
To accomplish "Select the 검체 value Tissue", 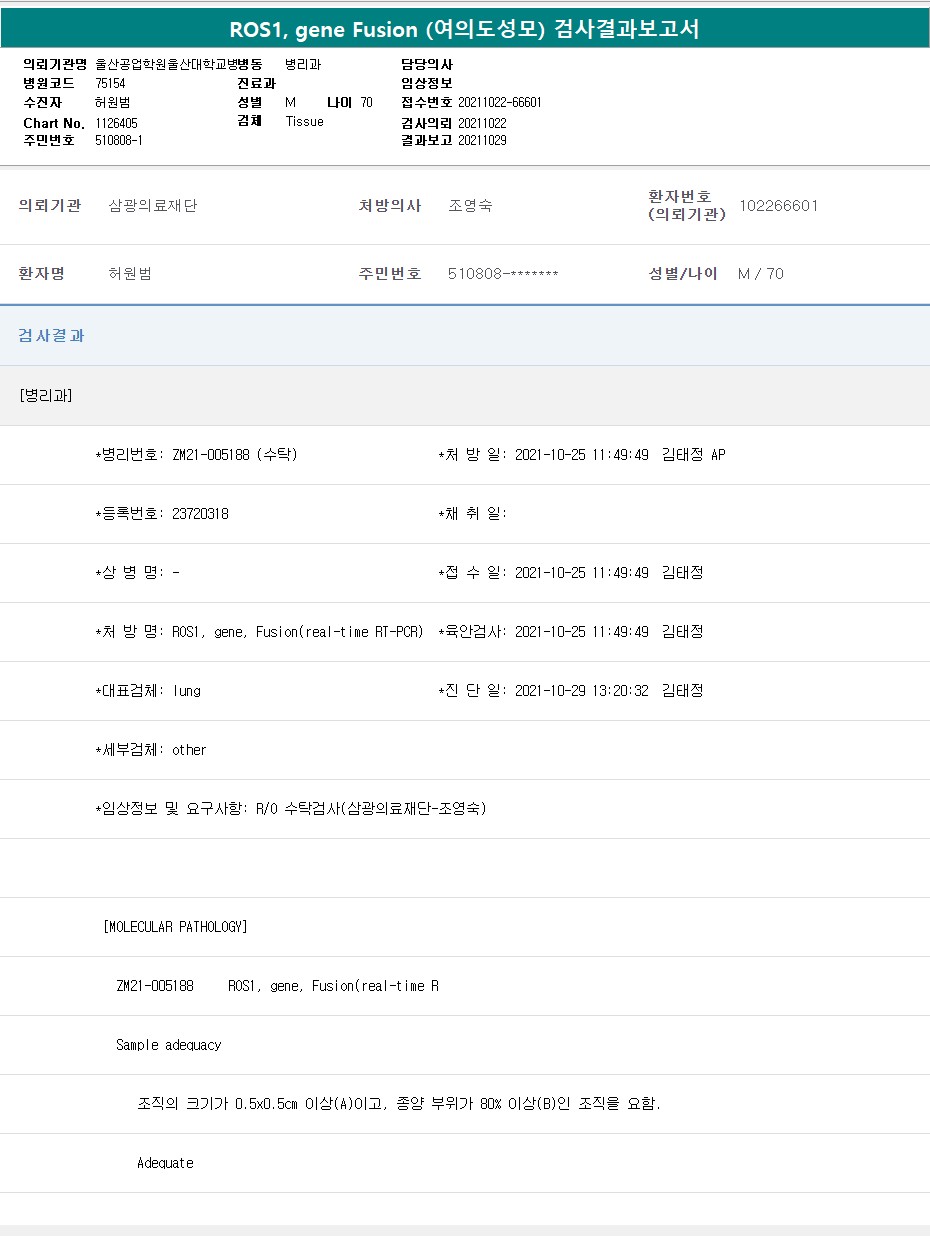I will point(304,122).
